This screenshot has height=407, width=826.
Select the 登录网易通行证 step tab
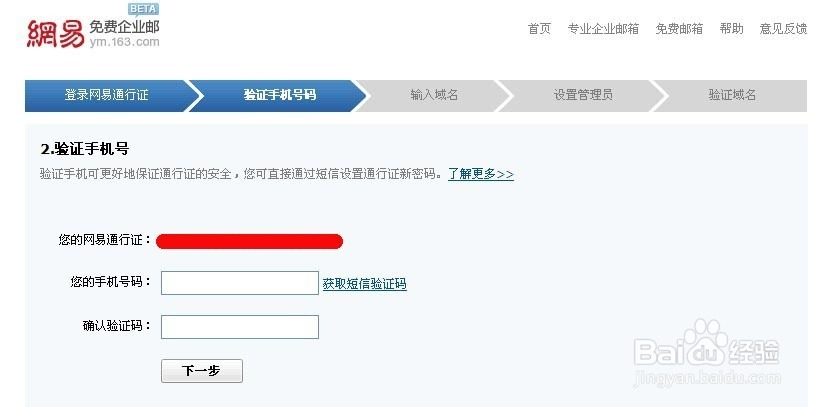[x=107, y=95]
